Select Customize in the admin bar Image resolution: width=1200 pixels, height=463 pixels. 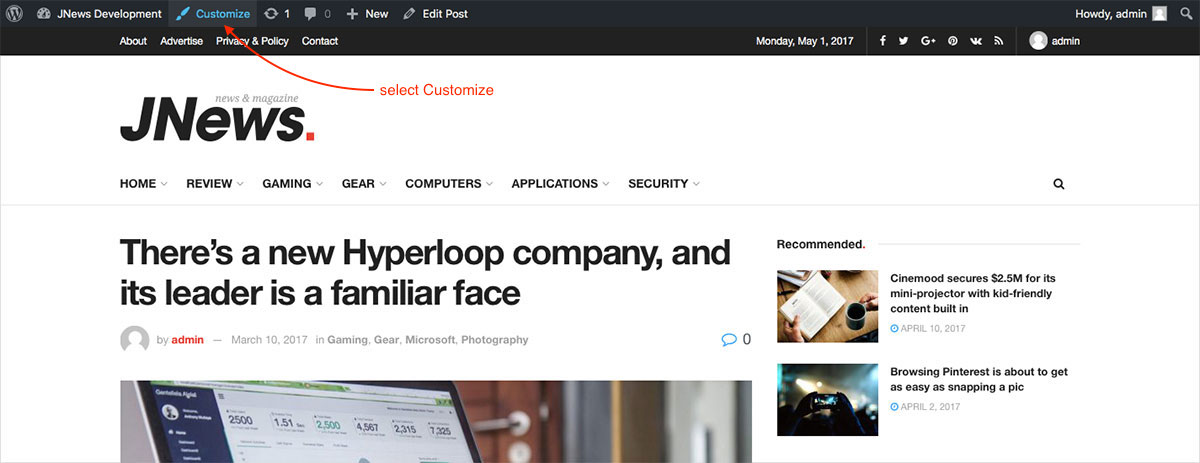point(214,14)
